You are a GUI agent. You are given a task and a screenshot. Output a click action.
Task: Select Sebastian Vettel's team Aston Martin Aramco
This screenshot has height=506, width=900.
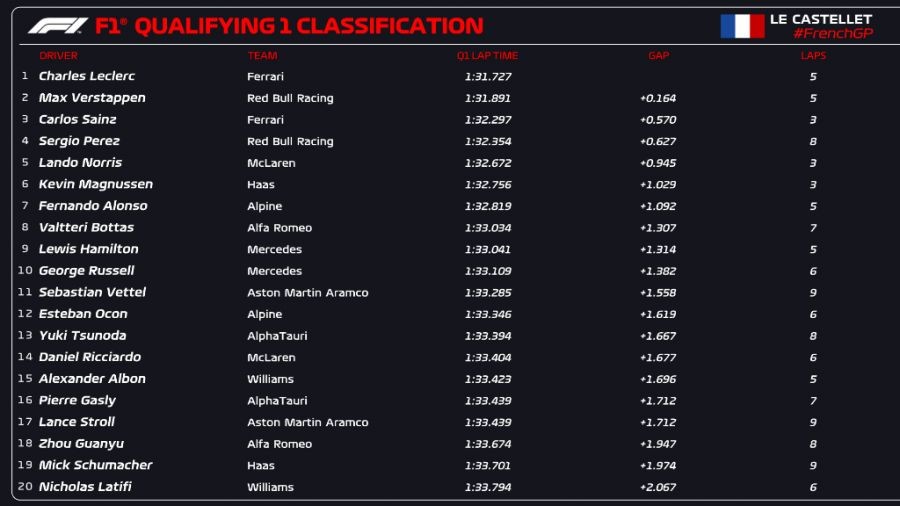[308, 293]
